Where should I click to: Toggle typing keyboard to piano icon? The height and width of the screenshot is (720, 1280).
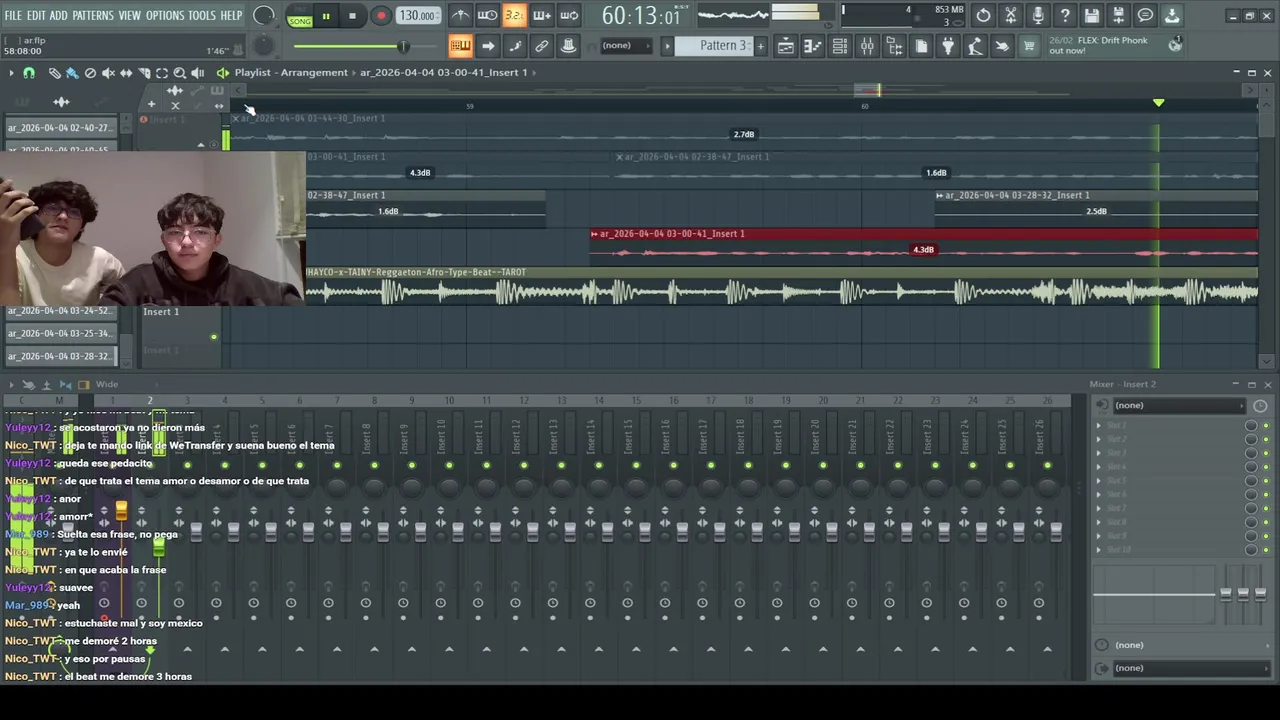click(460, 46)
